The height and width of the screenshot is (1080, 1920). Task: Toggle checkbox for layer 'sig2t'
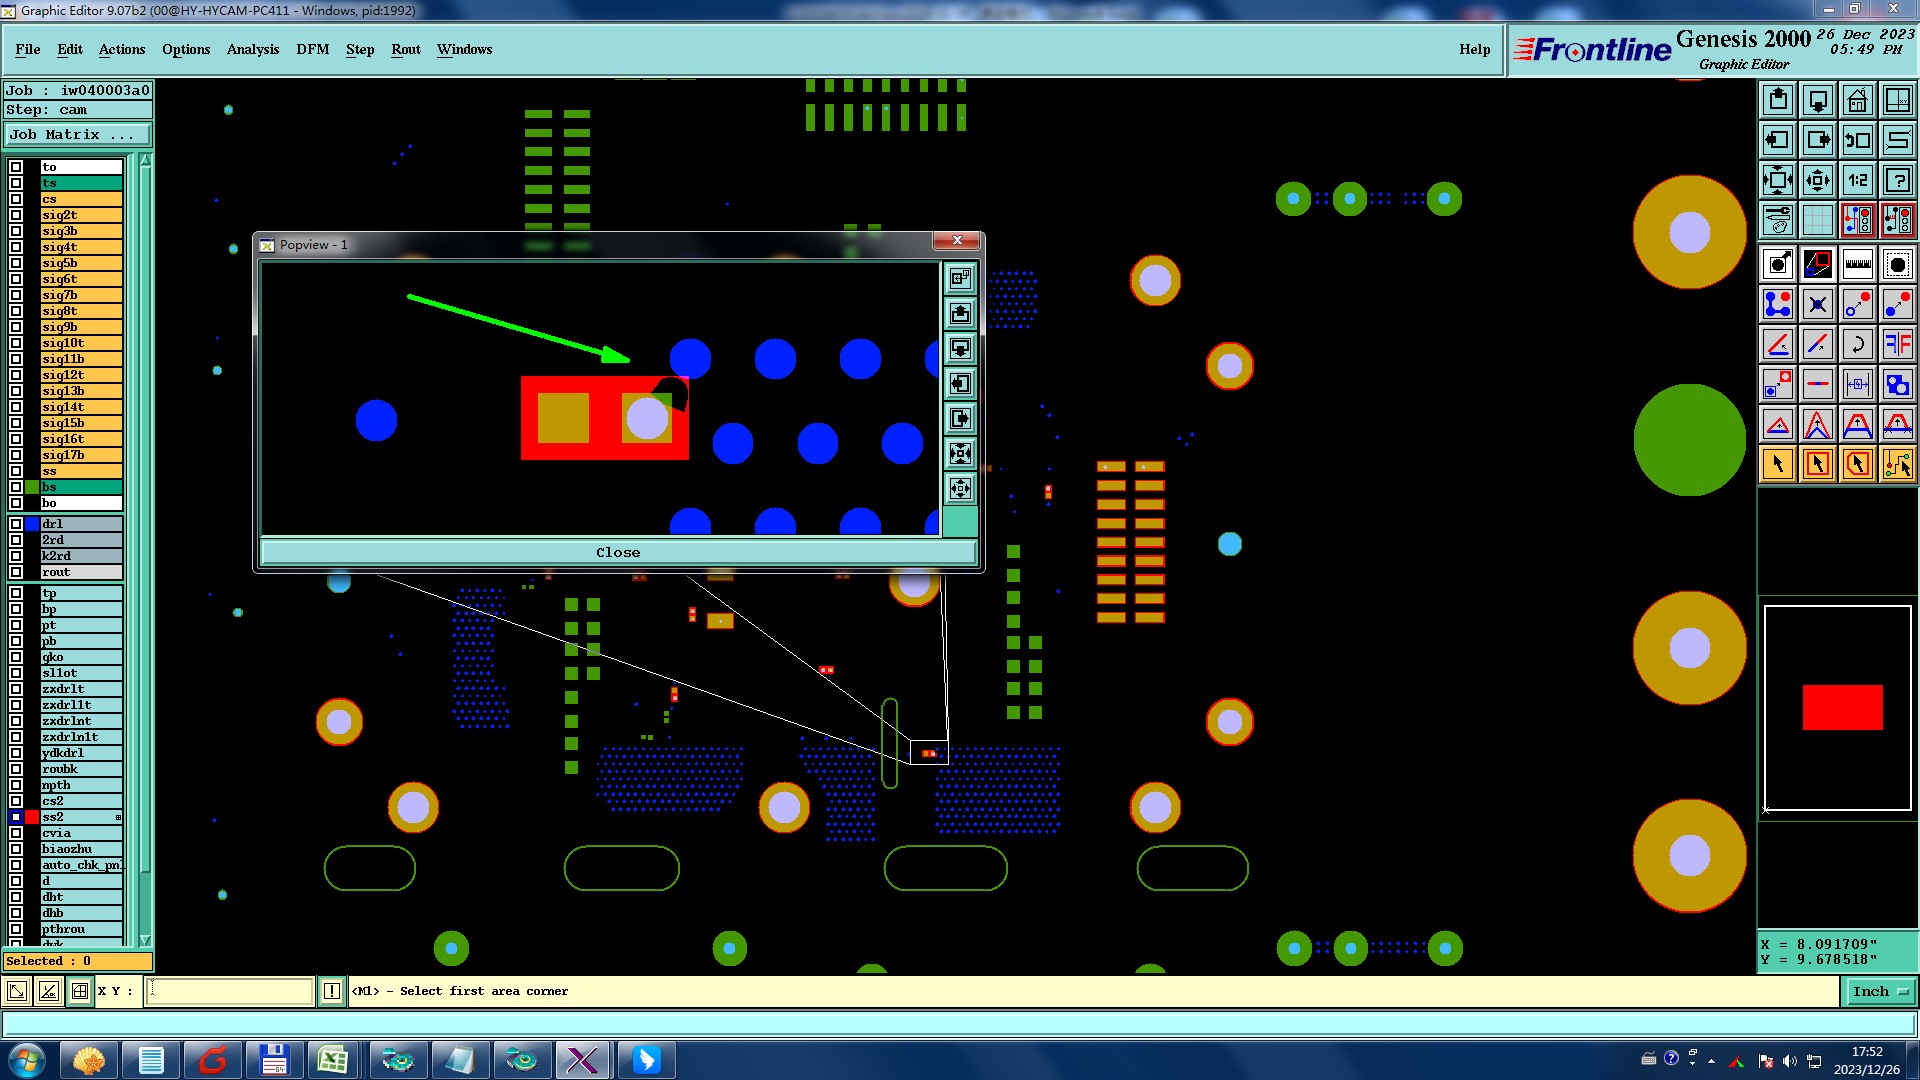(x=16, y=215)
